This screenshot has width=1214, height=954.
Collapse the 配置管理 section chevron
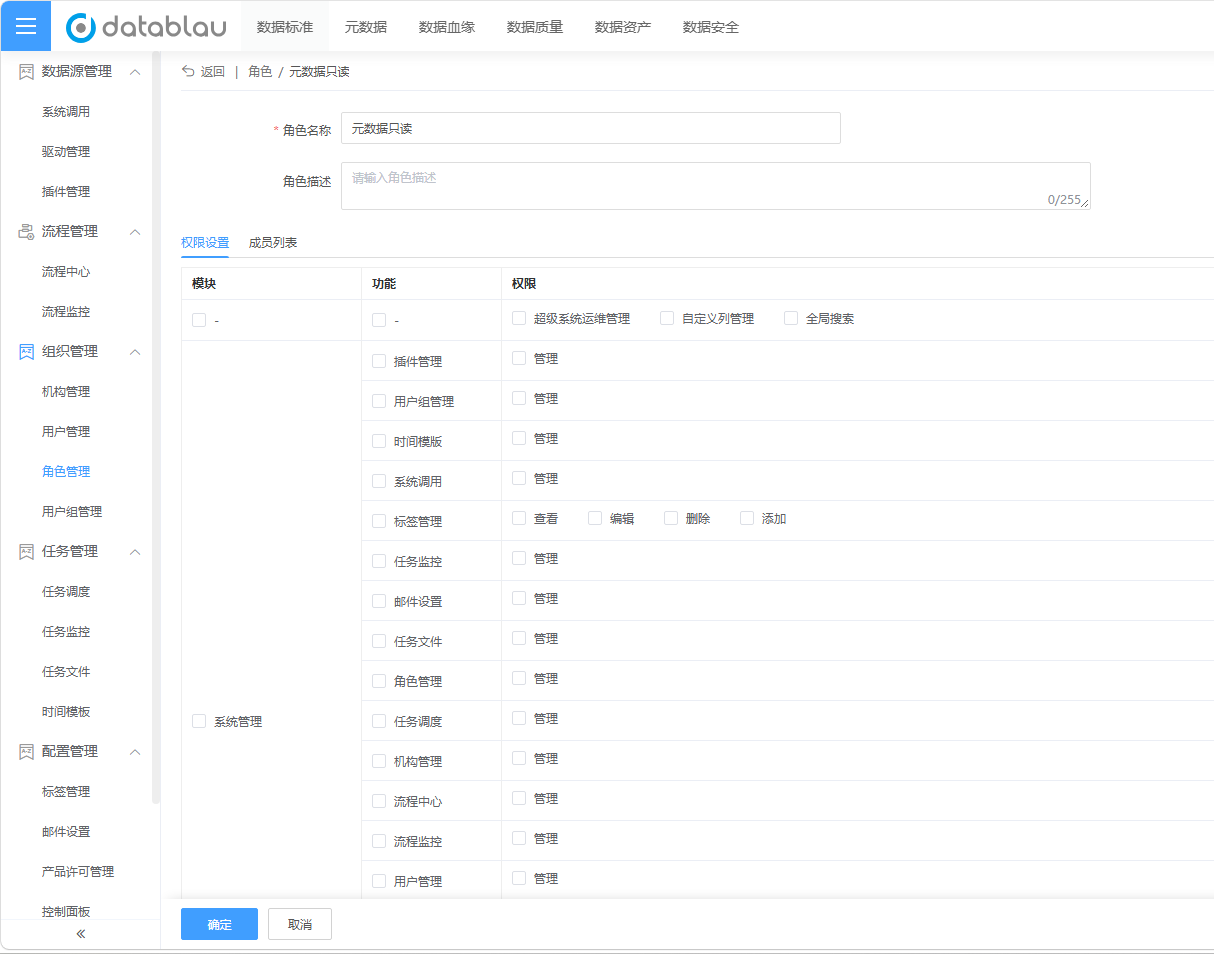point(135,751)
